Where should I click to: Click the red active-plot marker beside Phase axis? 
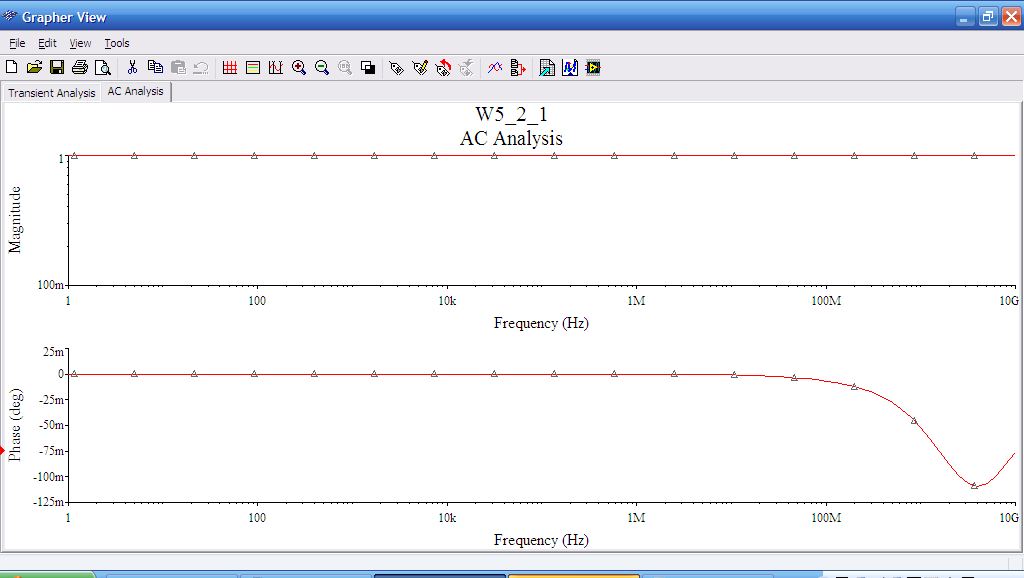pyautogui.click(x=3, y=451)
